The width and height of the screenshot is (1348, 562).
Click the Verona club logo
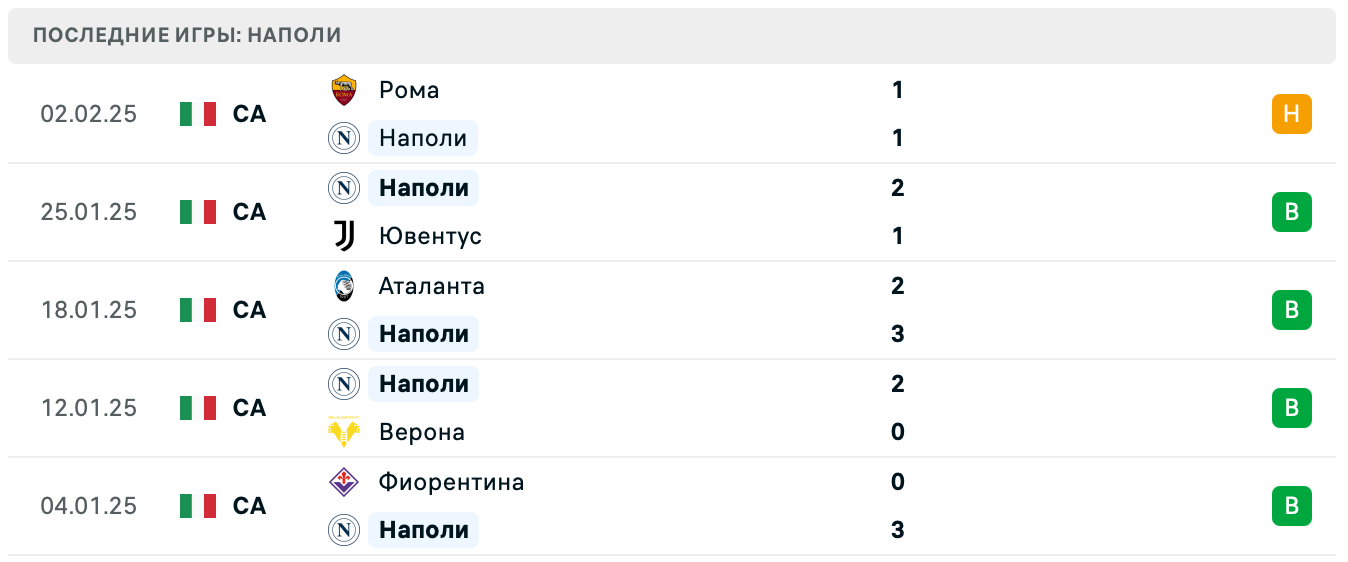[344, 432]
